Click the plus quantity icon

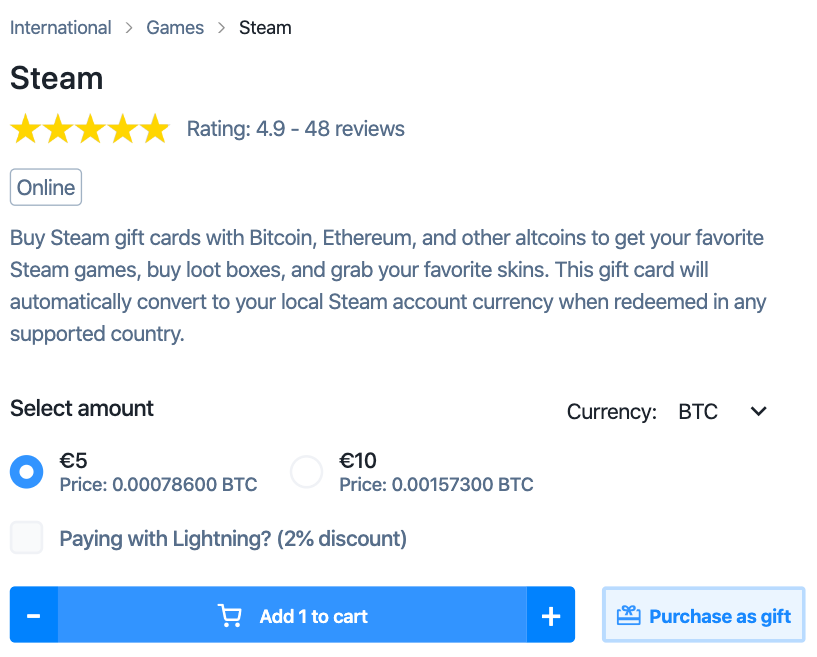click(x=550, y=616)
